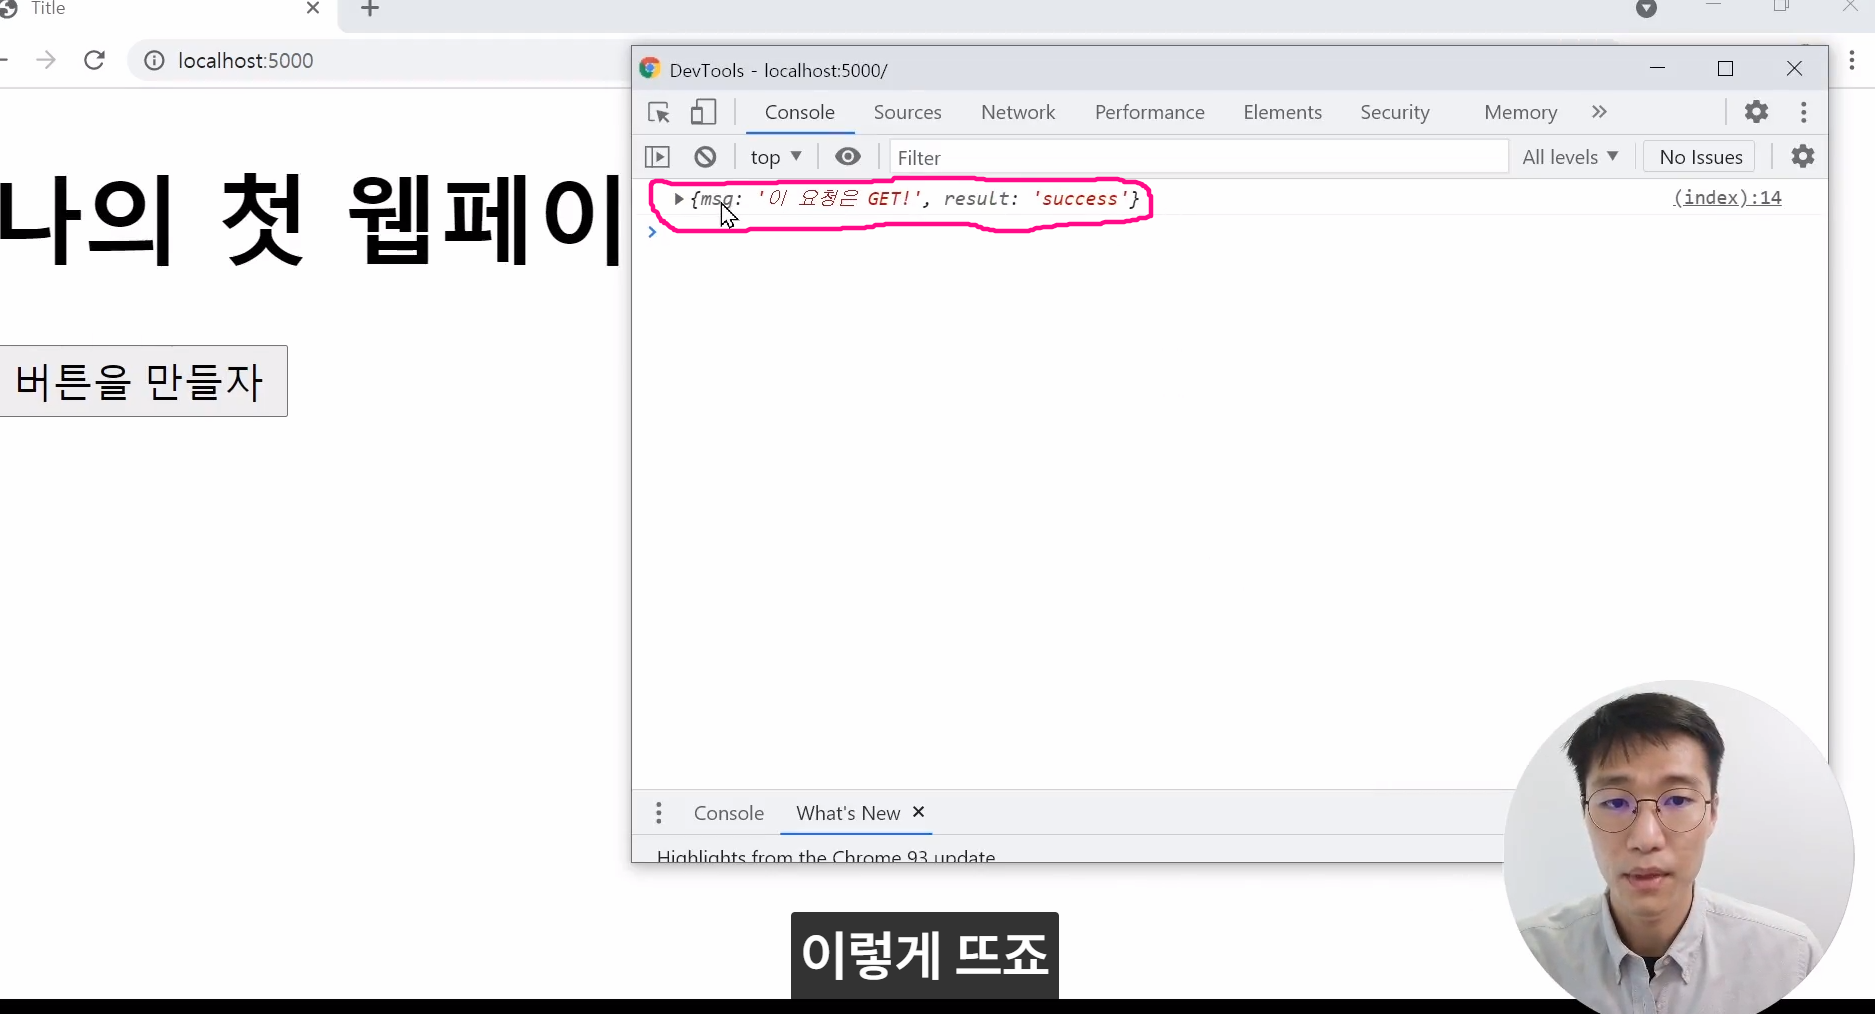Select the drawer Console tab
1875x1014 pixels.
[x=729, y=813]
